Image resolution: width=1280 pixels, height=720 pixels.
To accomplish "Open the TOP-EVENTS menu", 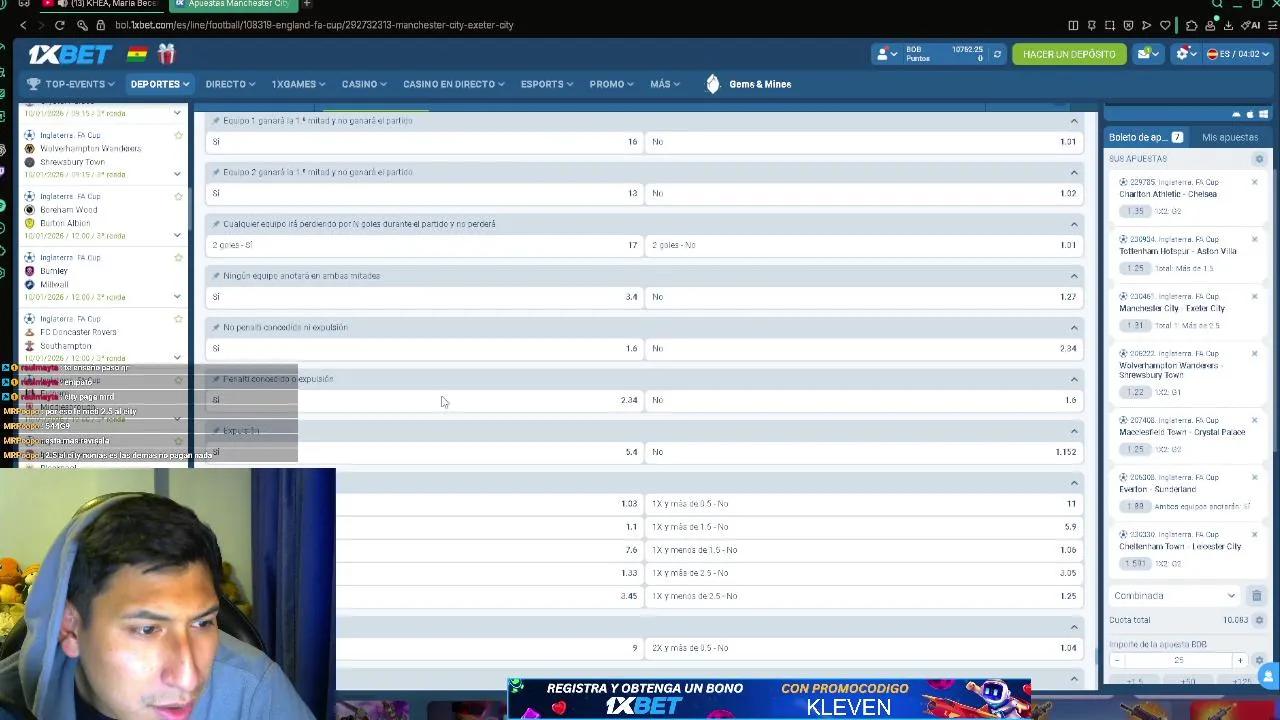I will tap(71, 84).
